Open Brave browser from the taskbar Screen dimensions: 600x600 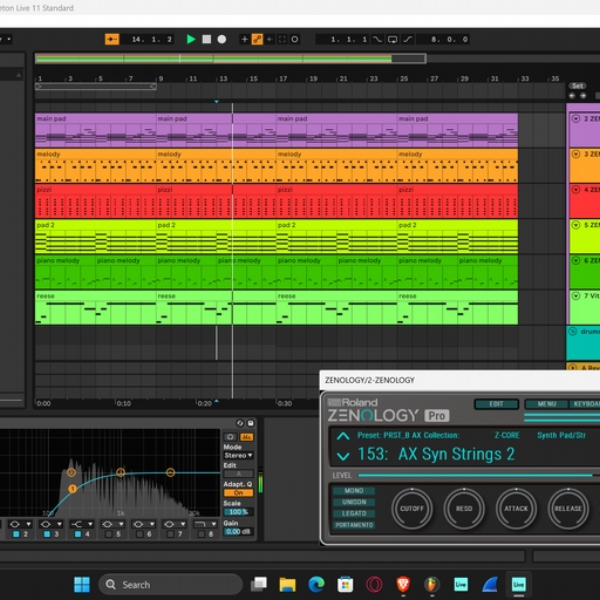pos(403,584)
